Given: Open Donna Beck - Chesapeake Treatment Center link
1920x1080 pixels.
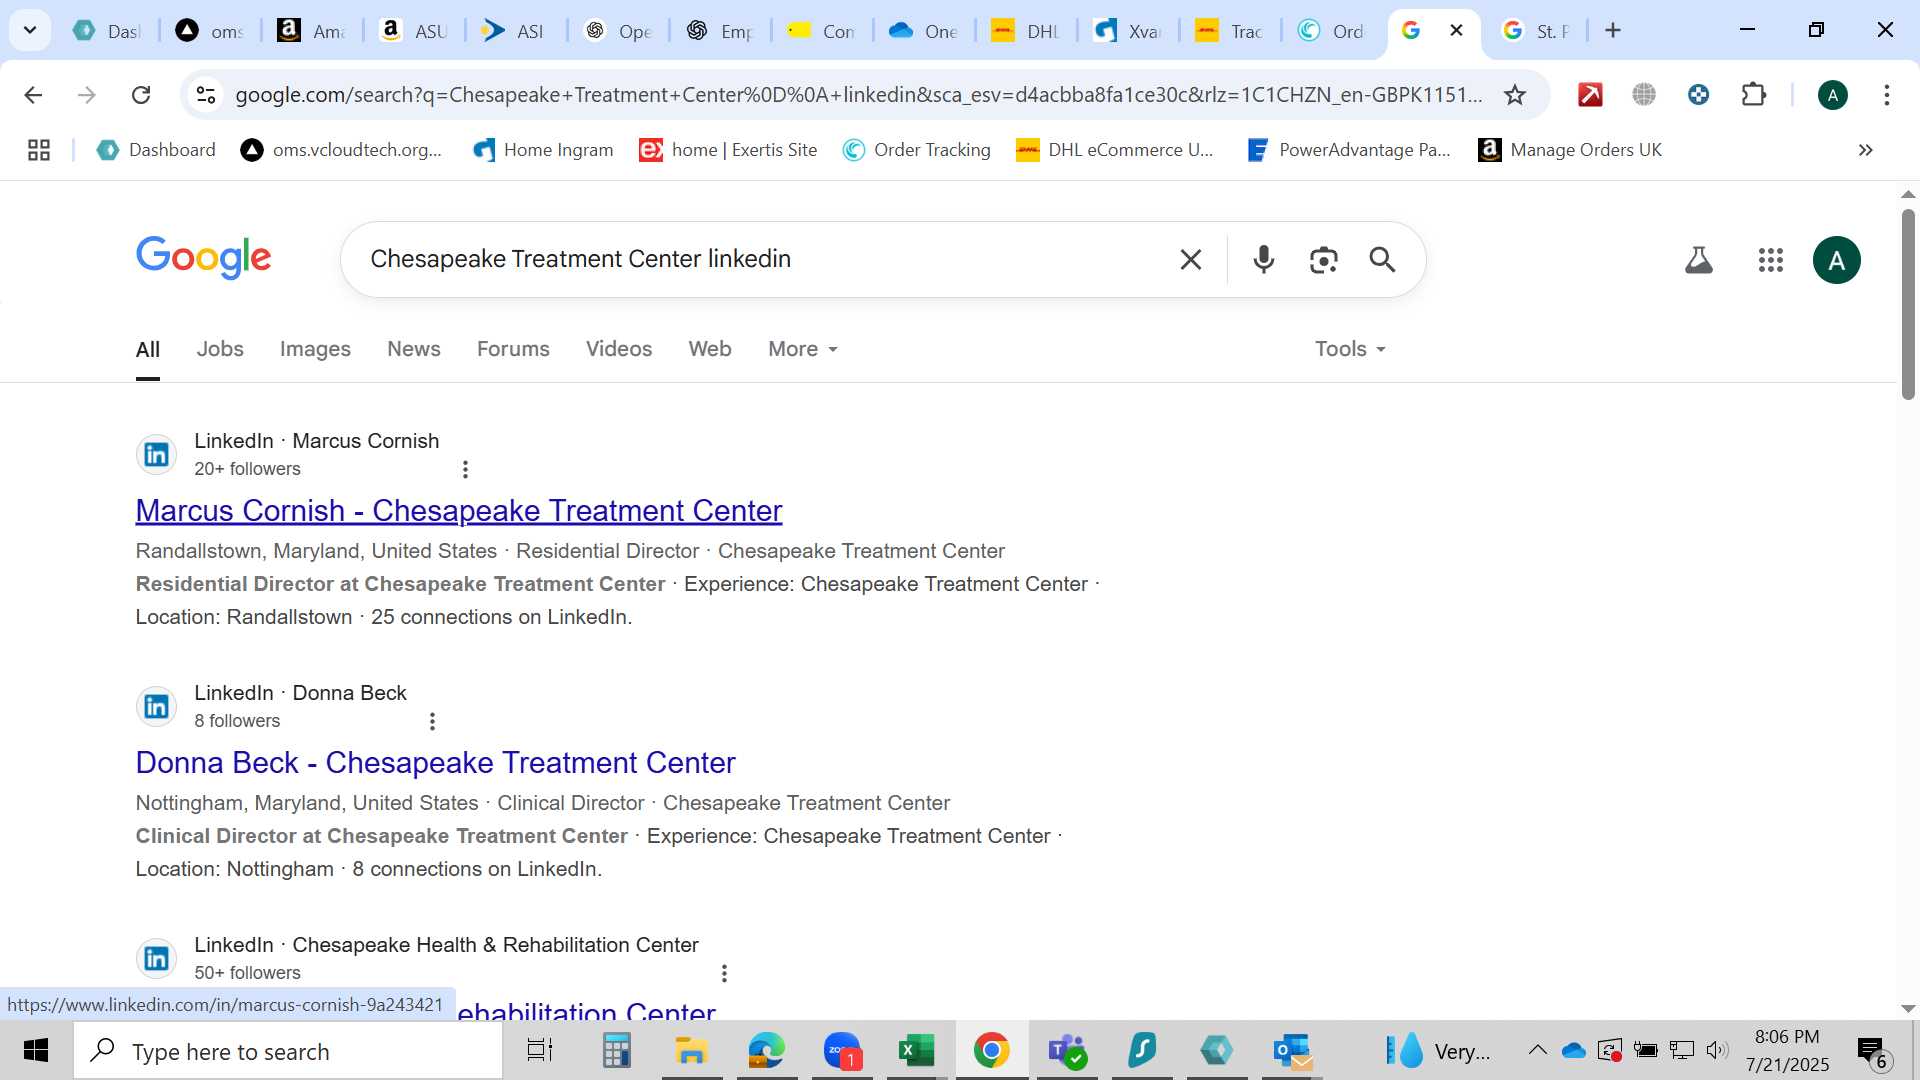Looking at the screenshot, I should click(436, 763).
